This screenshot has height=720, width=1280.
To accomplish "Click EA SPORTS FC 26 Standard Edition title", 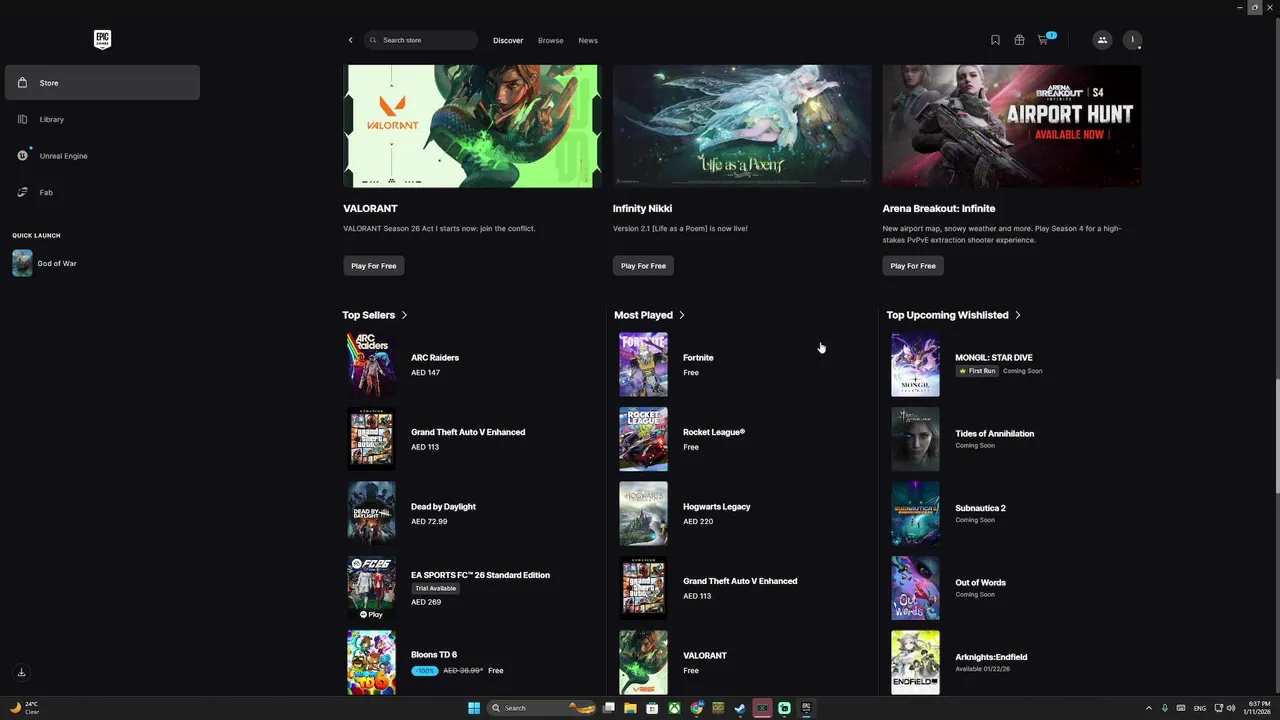I will 480,575.
